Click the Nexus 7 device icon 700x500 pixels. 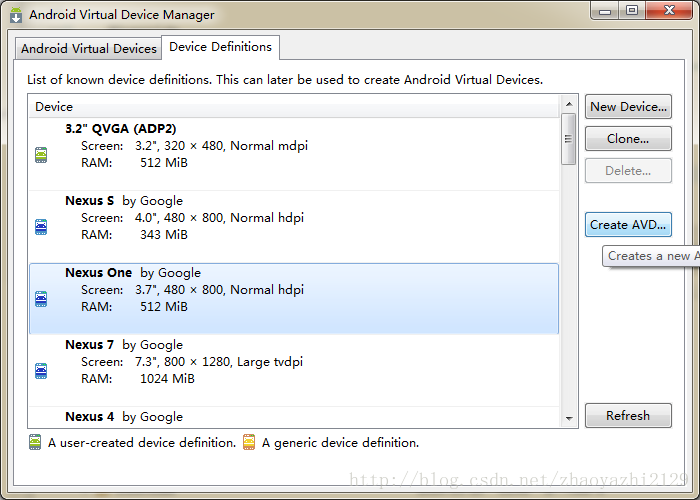coord(41,371)
